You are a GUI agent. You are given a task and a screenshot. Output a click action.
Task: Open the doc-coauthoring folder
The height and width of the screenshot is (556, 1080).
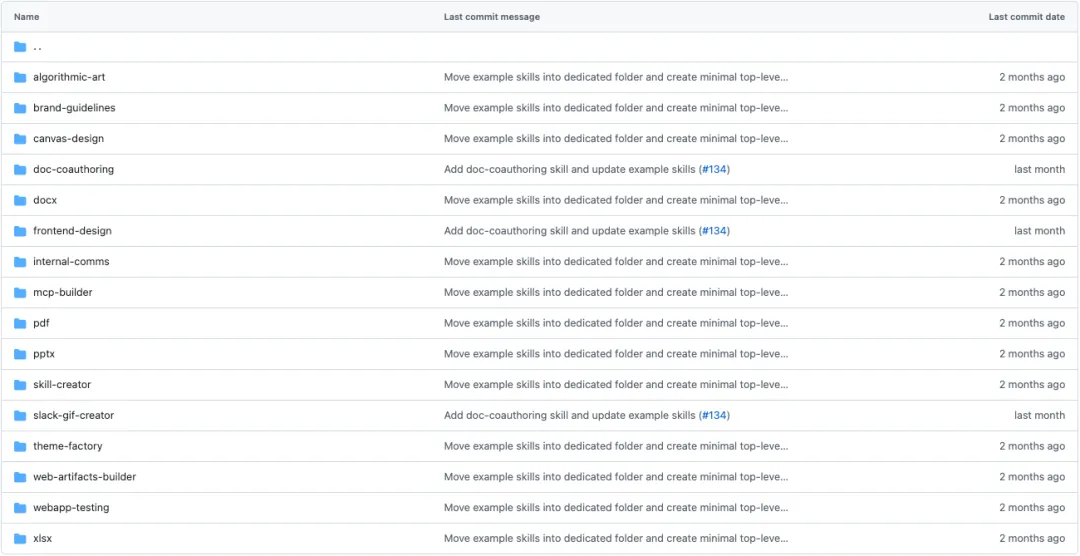point(73,170)
